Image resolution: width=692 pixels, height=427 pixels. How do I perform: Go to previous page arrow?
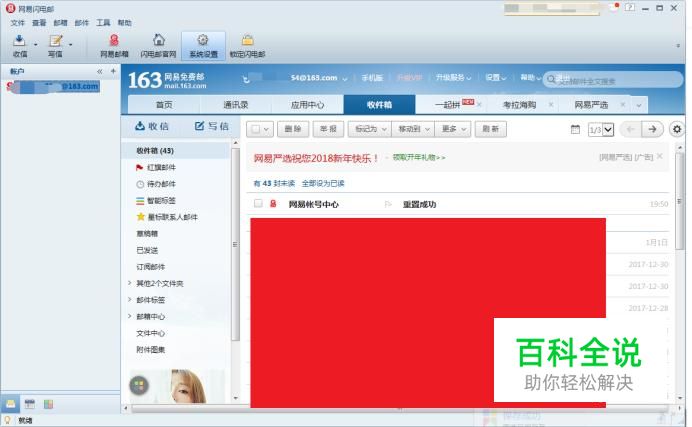(x=631, y=129)
